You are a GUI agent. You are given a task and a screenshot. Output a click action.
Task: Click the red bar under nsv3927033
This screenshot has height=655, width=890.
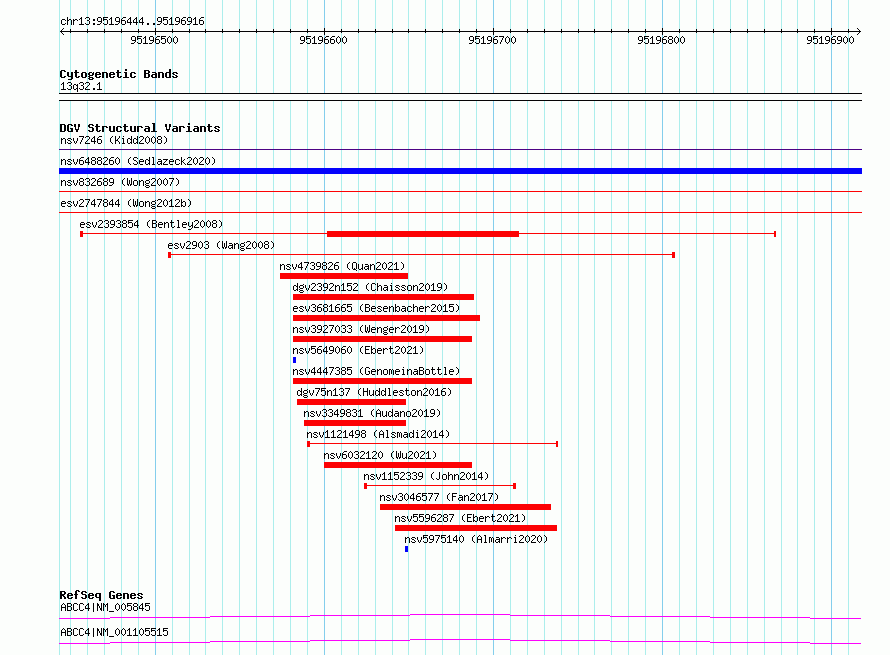(382, 339)
